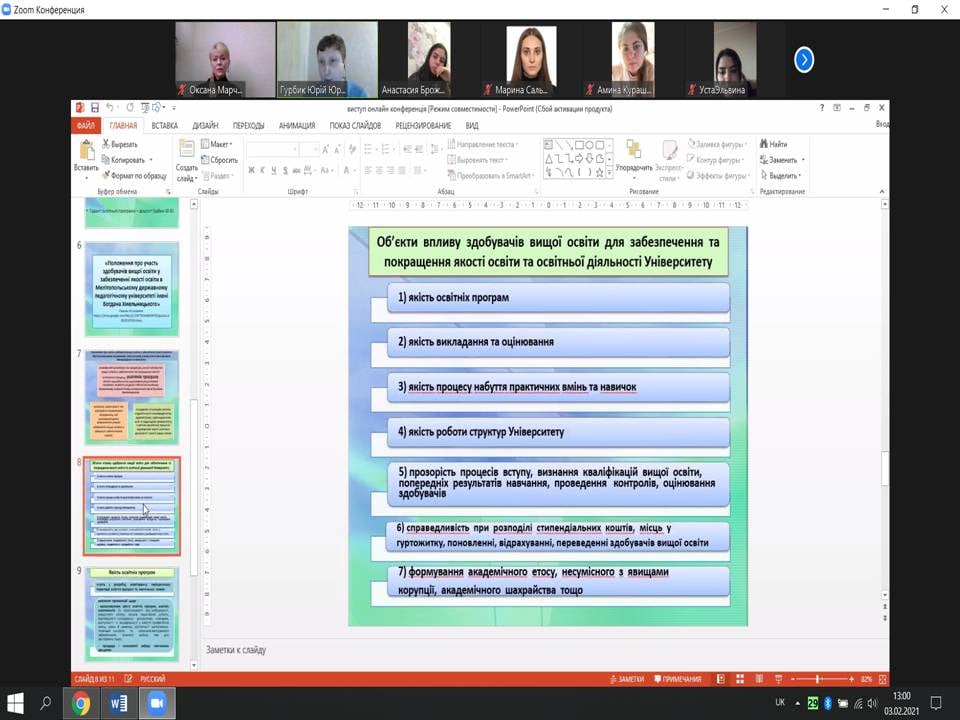Click the Arrange (Упорядочить) icon
Screen dimensions: 960x720
[633, 150]
